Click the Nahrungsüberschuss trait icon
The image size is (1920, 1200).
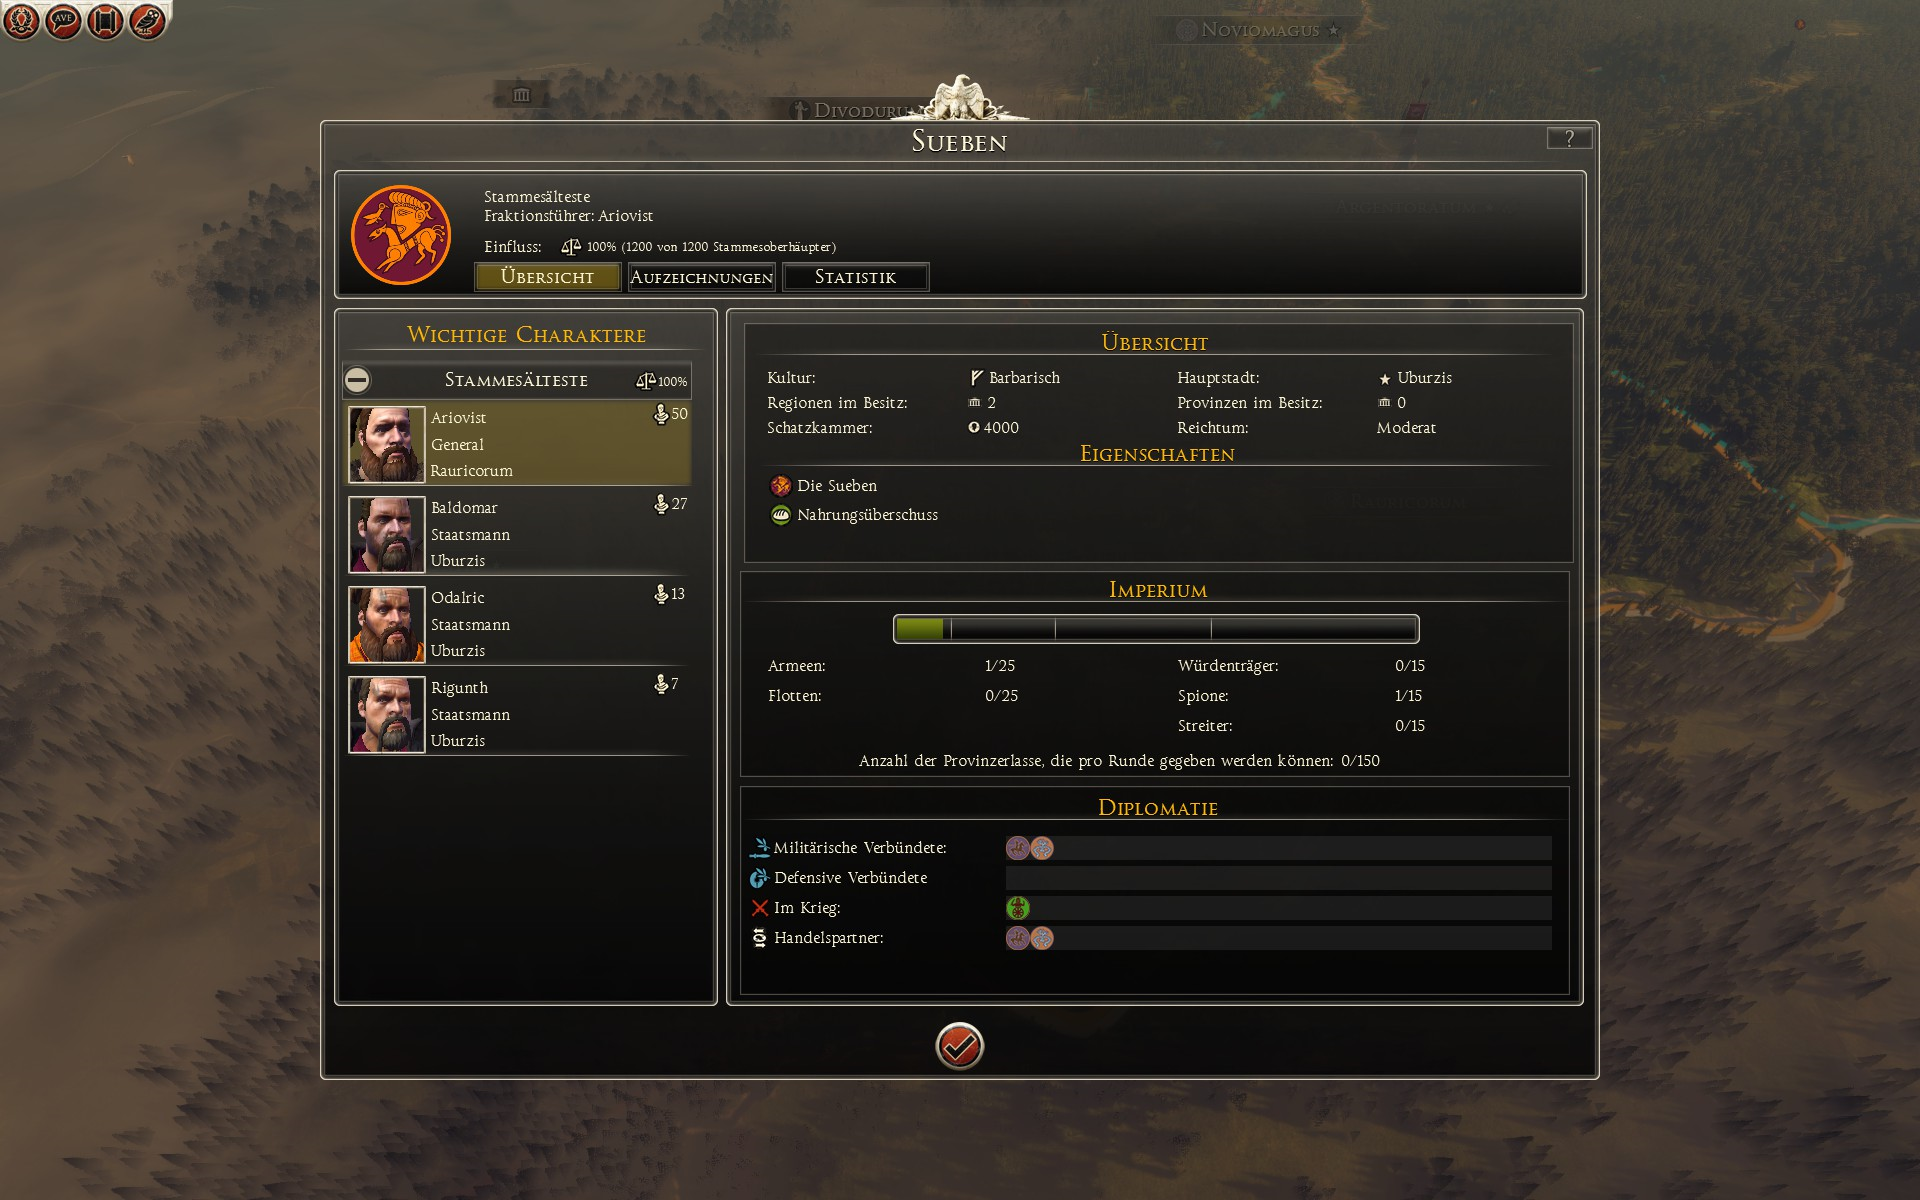click(780, 515)
